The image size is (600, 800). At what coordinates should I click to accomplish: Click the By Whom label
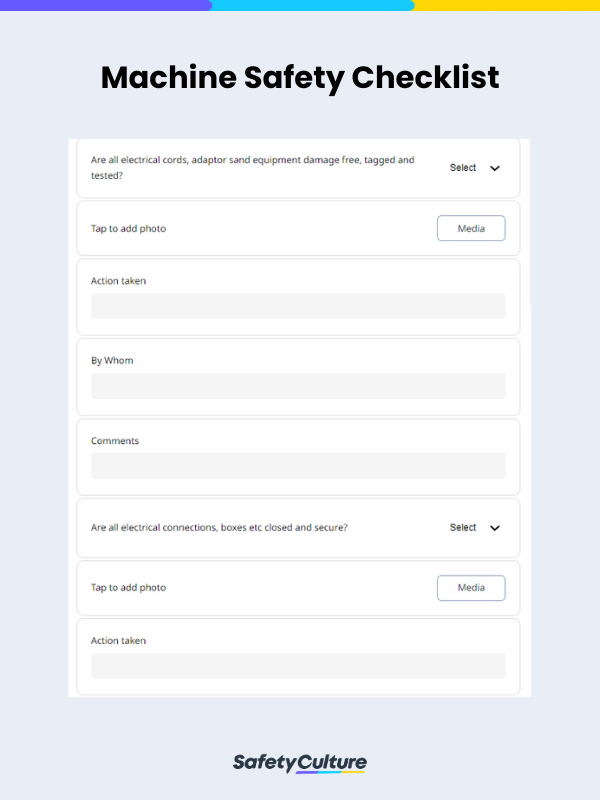[110, 360]
